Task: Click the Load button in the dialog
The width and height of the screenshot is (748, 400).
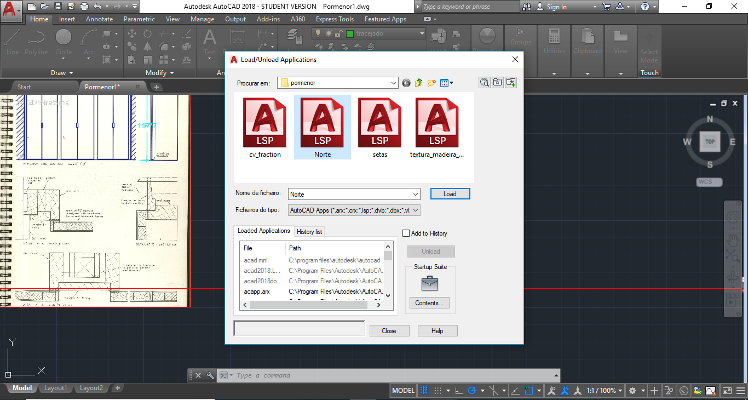Action: tap(450, 194)
